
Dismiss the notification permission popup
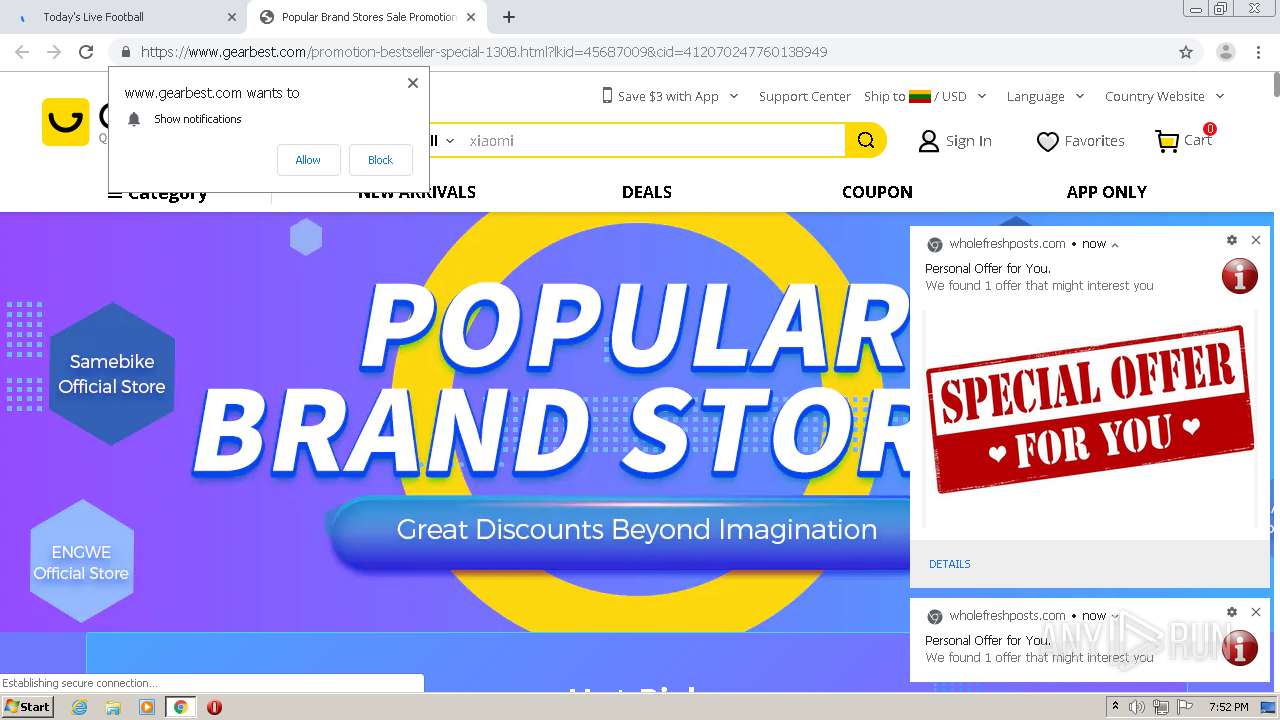(x=413, y=83)
